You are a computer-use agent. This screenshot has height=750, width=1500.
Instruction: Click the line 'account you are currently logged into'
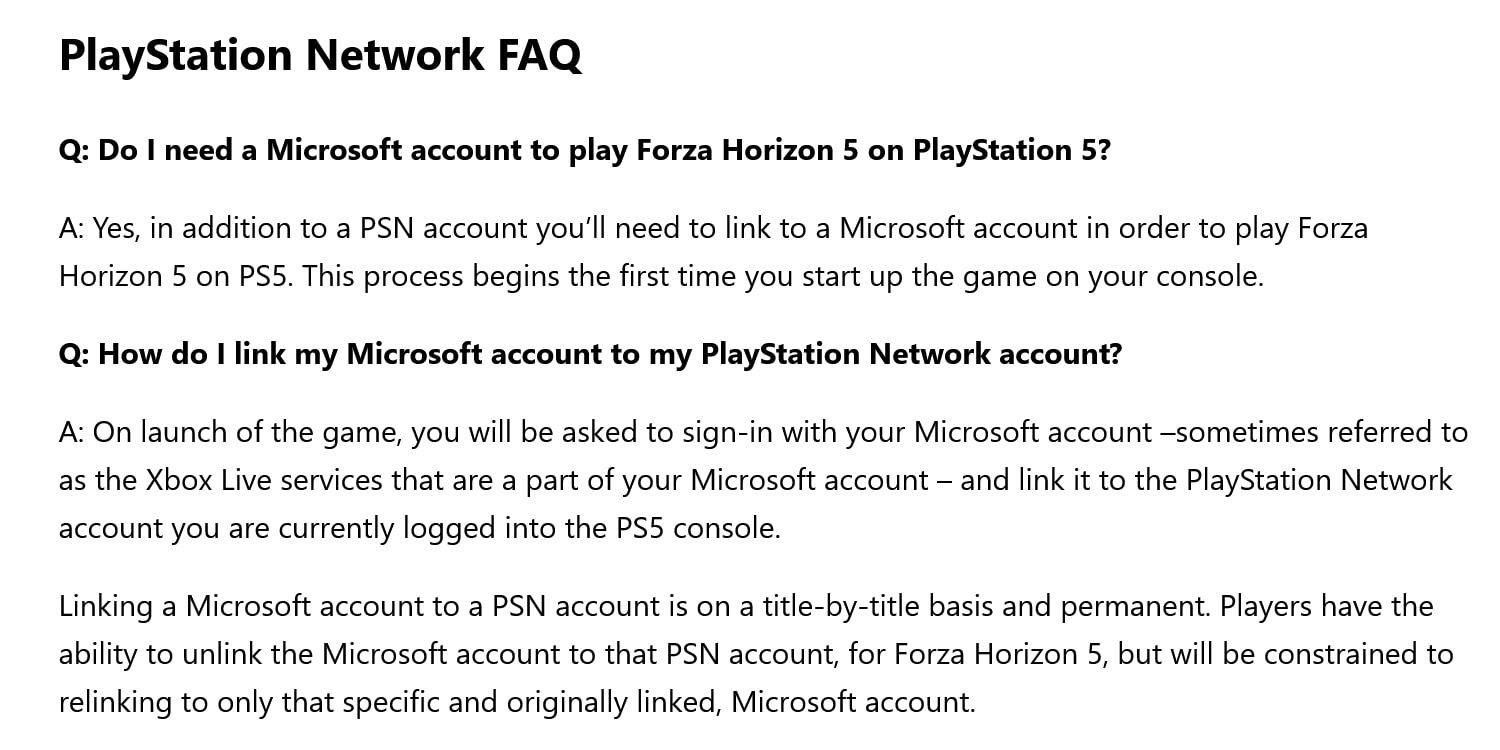[x=420, y=529]
